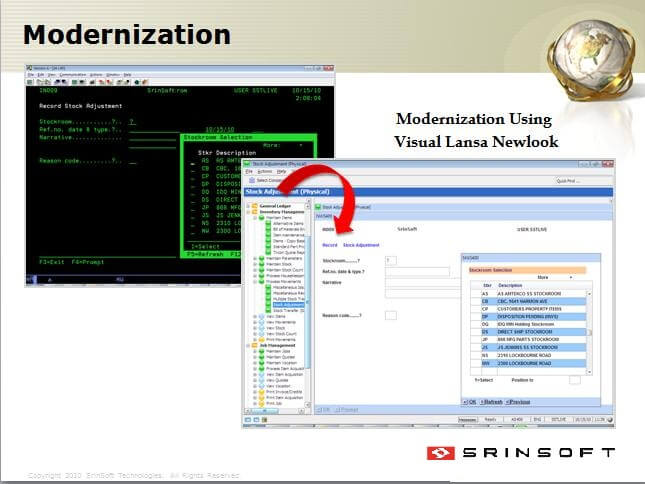Click the Ref.no. date & type field
The image size is (645, 484).
pyautogui.click(x=417, y=271)
